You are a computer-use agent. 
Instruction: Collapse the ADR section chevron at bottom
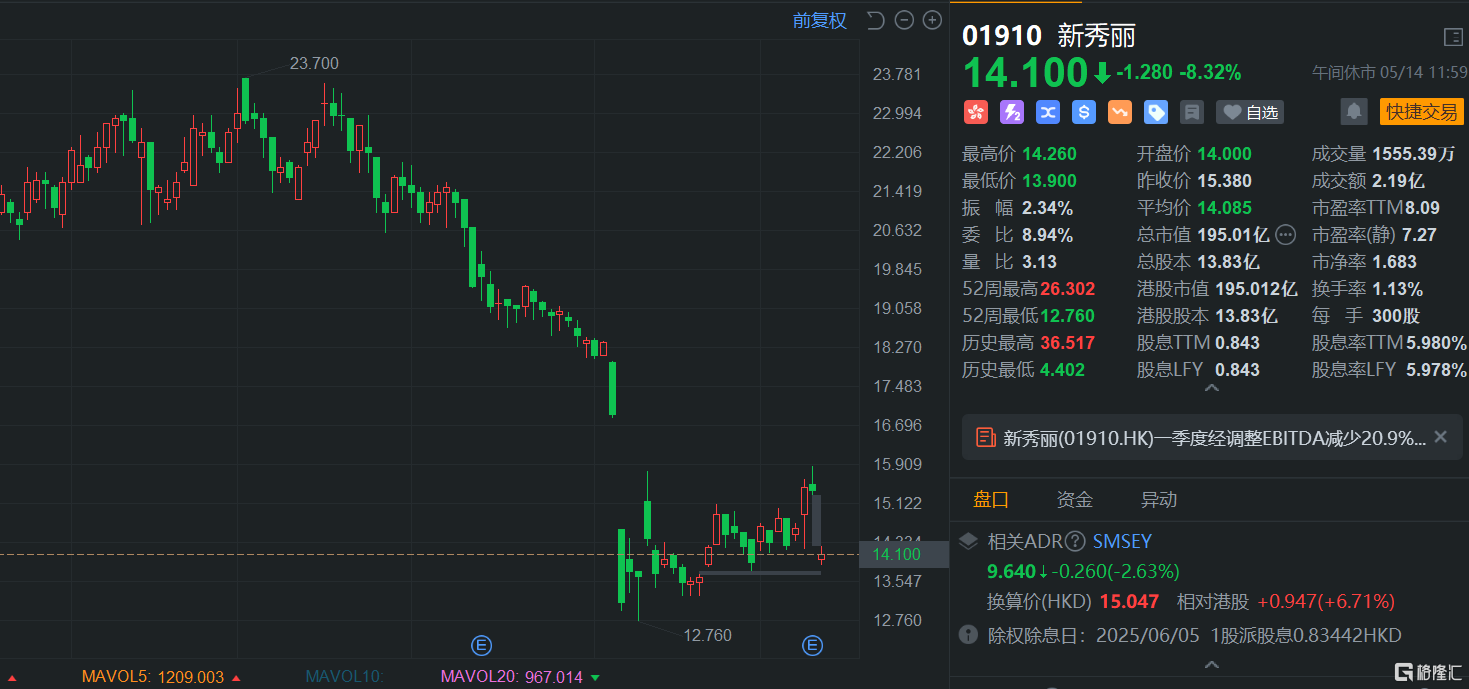pos(1211,665)
